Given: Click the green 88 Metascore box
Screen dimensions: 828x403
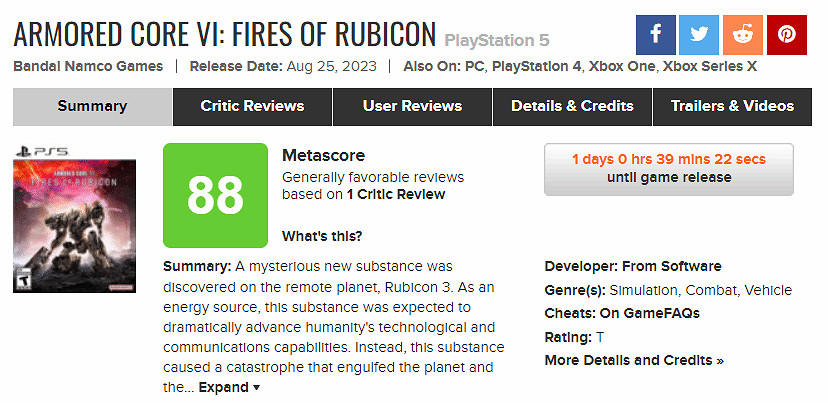Looking at the screenshot, I should pyautogui.click(x=215, y=195).
